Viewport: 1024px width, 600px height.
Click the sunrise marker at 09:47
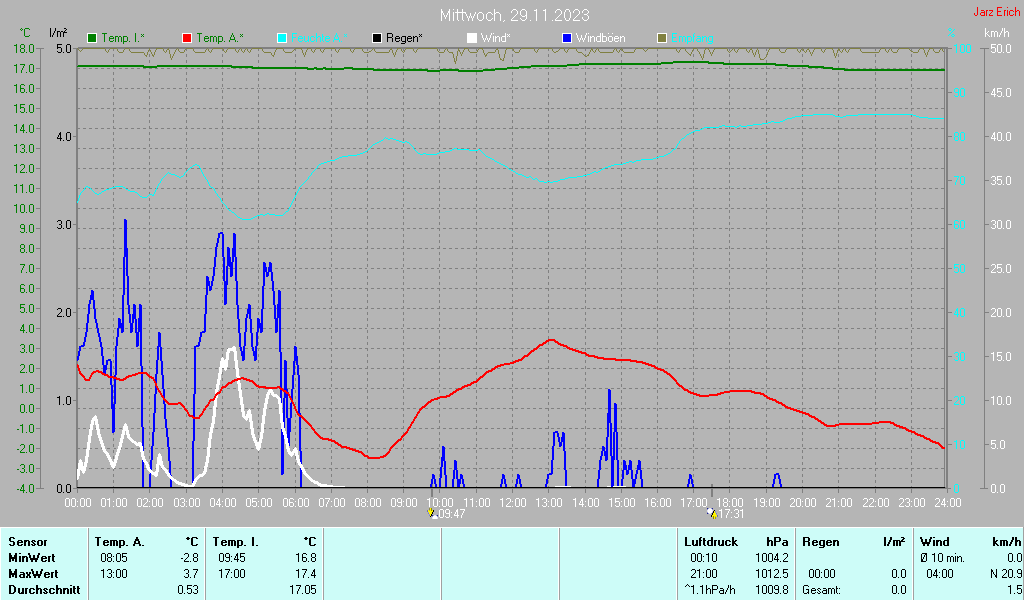[x=432, y=513]
